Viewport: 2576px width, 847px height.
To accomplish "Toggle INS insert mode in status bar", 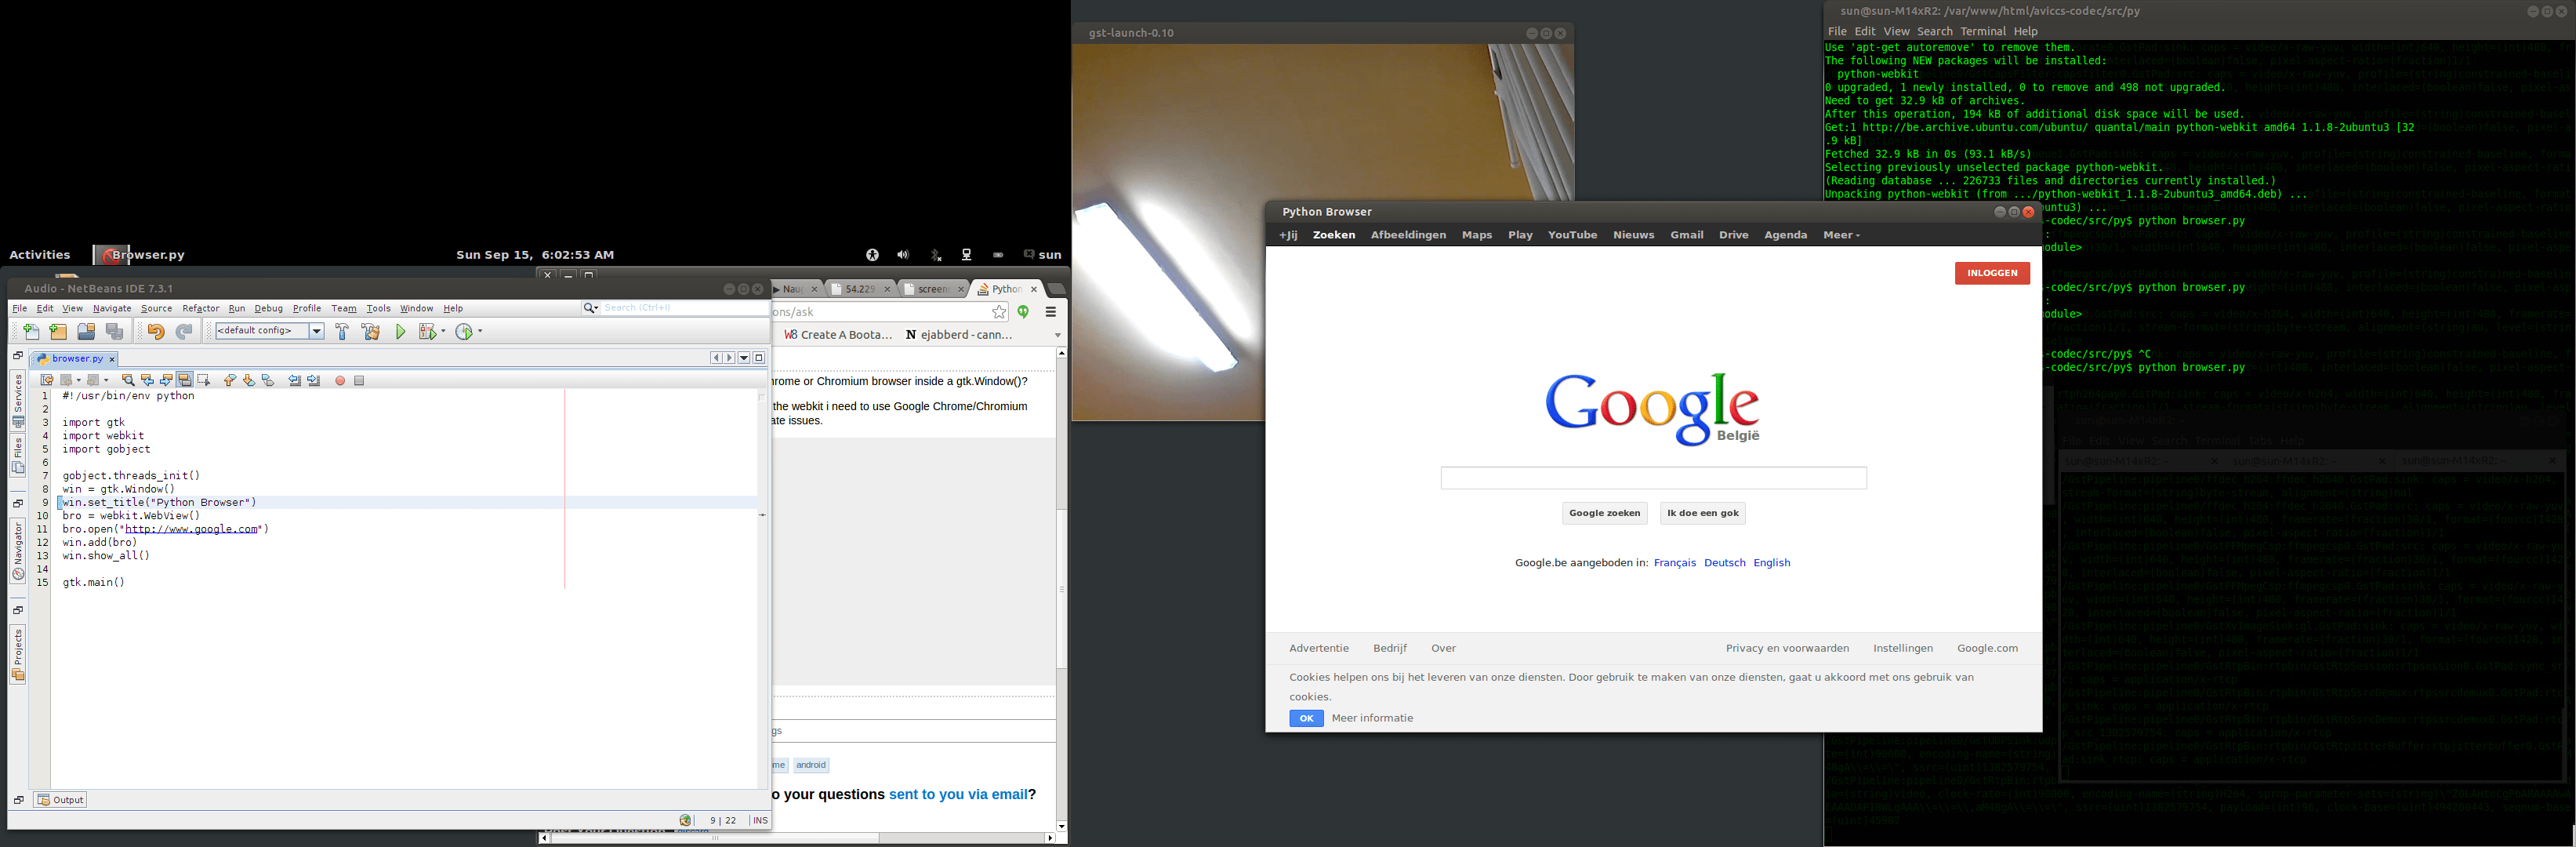I will click(x=760, y=820).
